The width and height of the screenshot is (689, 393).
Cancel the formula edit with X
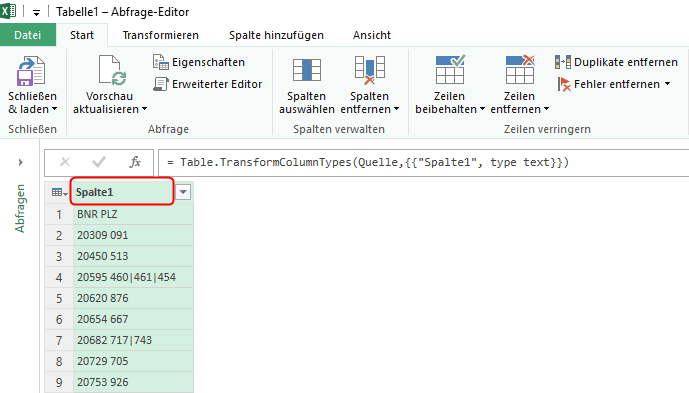click(65, 162)
